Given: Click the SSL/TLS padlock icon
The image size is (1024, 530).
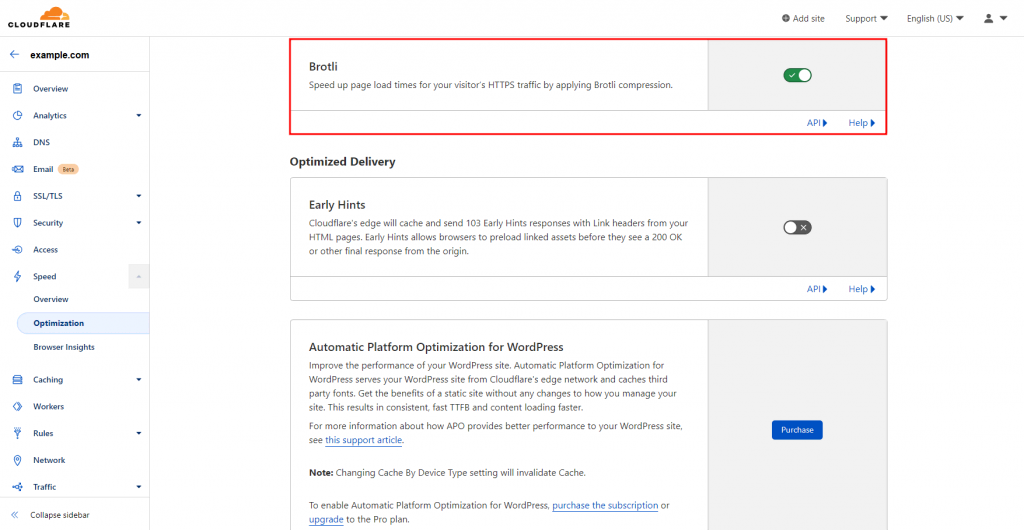Looking at the screenshot, I should pyautogui.click(x=18, y=196).
